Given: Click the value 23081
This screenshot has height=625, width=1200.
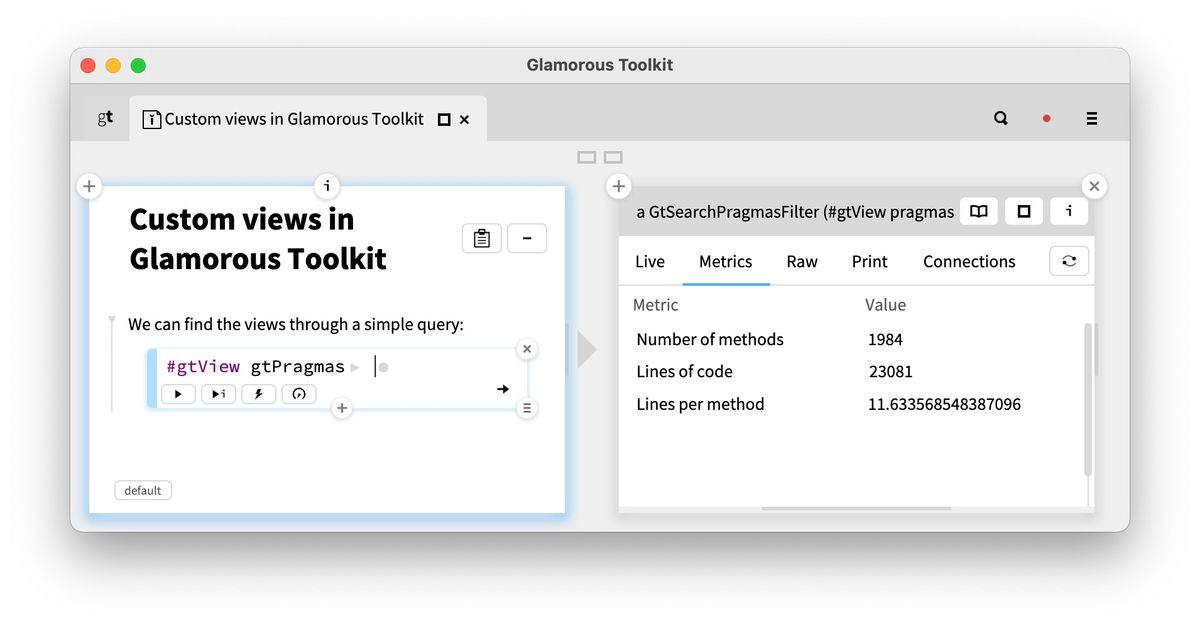Looking at the screenshot, I should (891, 371).
